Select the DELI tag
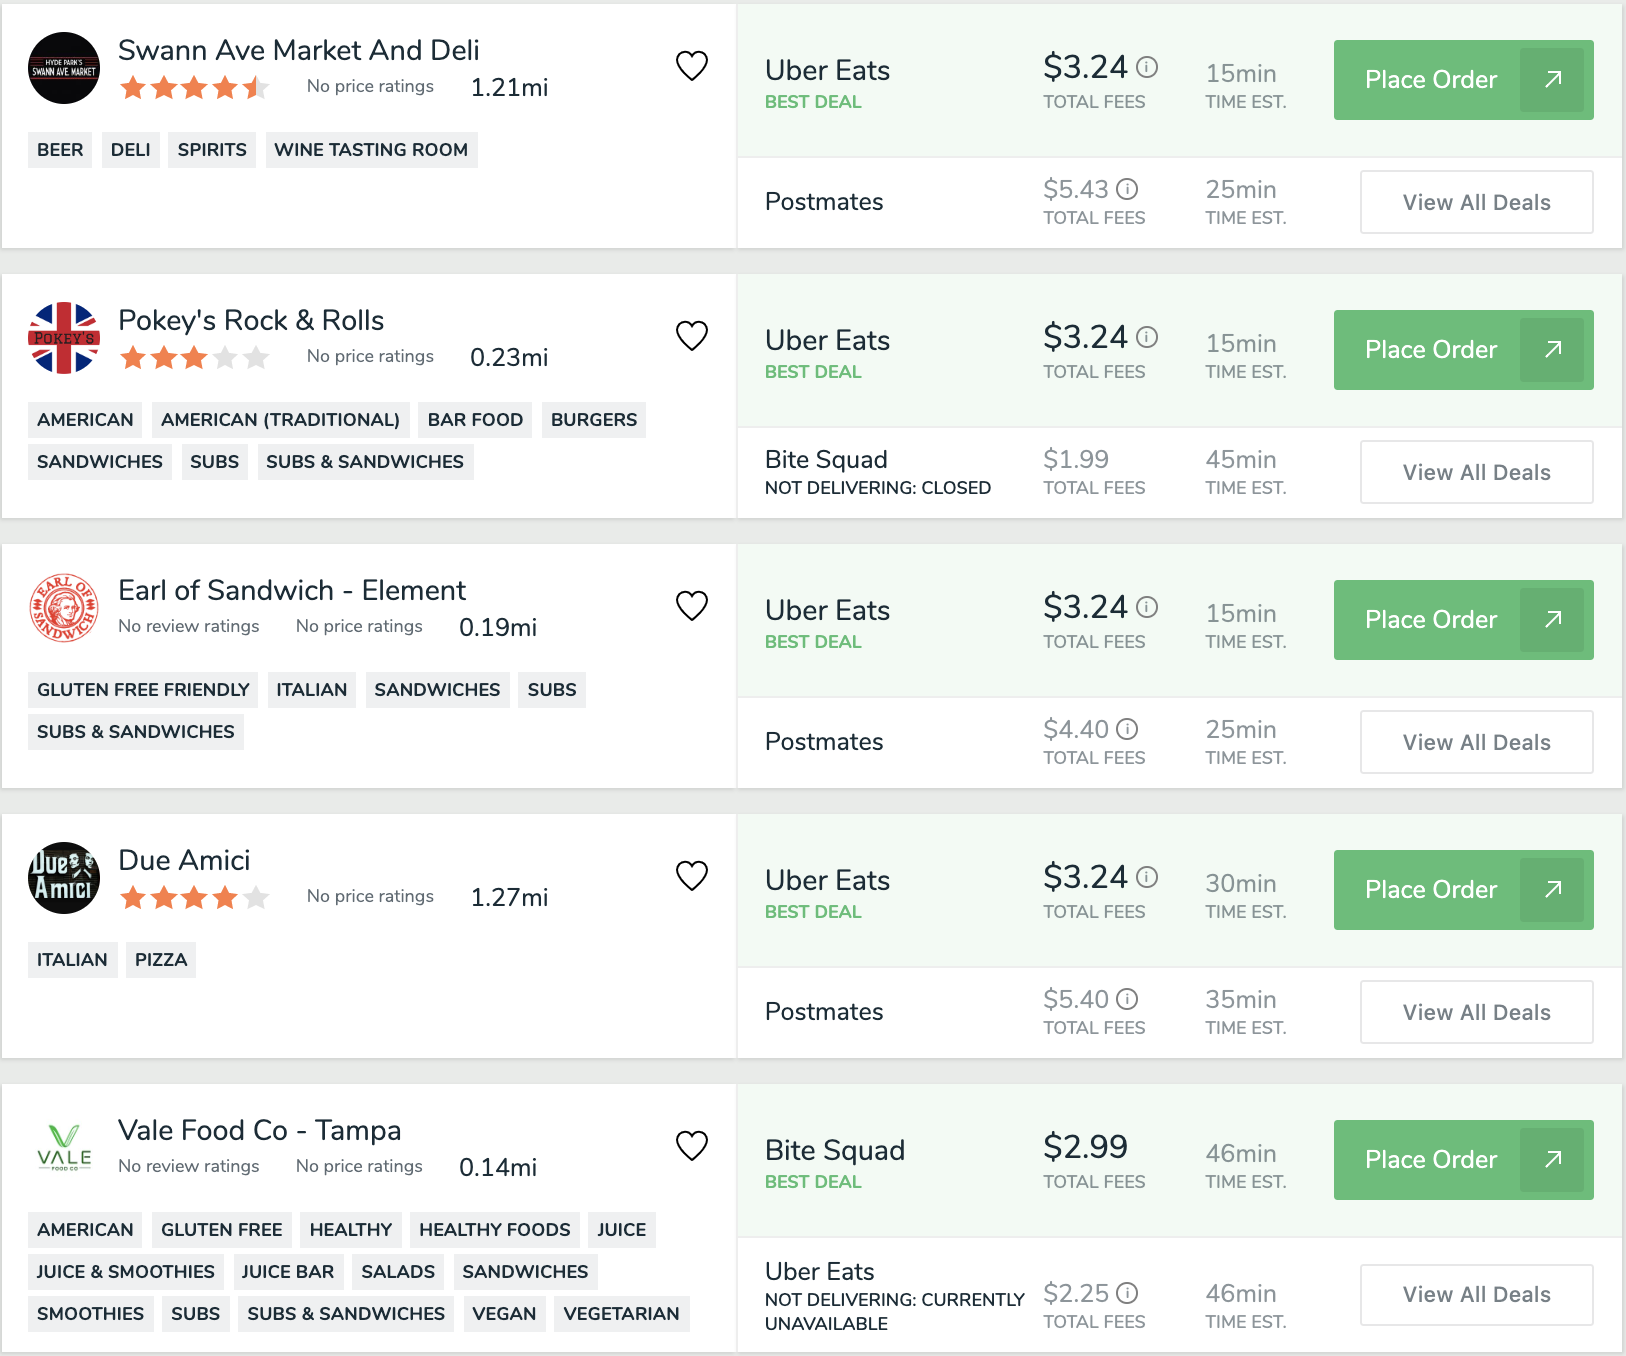The image size is (1626, 1356). [131, 150]
